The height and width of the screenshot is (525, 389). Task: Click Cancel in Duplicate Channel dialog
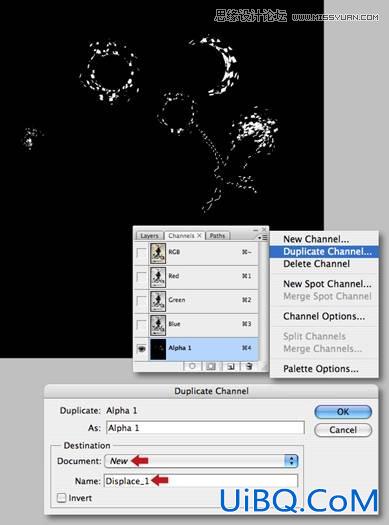pos(343,430)
